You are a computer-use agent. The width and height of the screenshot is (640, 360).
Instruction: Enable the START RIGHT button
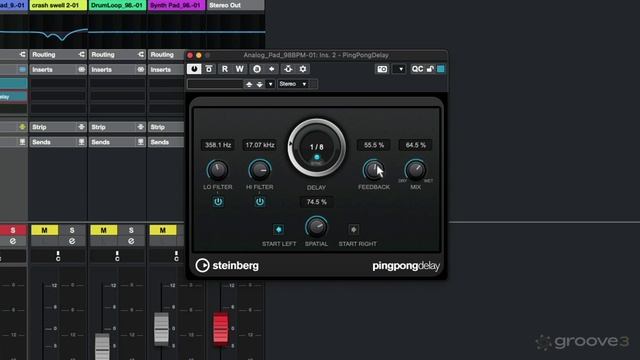coord(353,229)
